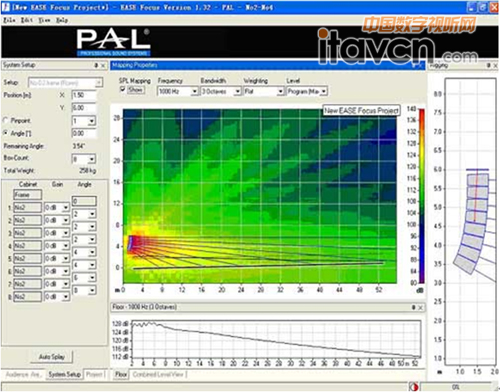Pin the System Setup panel
The height and width of the screenshot is (392, 500).
click(96, 65)
